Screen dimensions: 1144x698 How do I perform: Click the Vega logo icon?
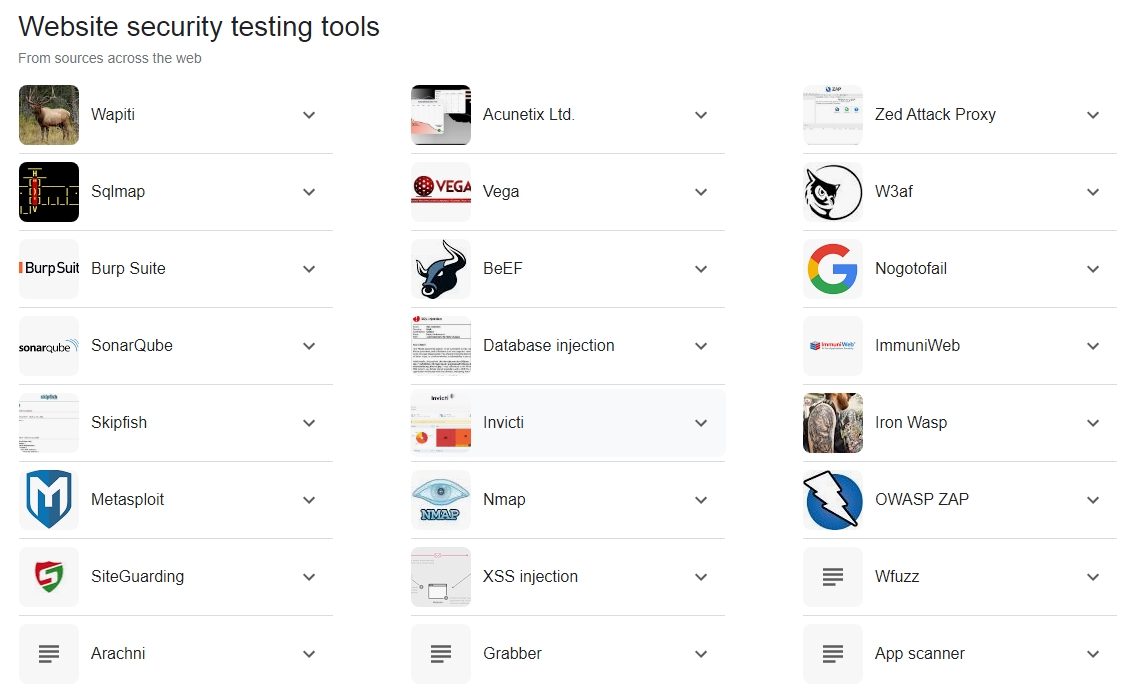(441, 192)
